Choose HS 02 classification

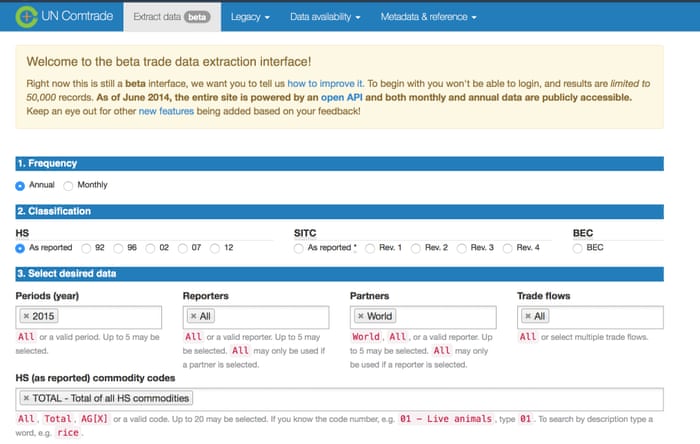150,248
